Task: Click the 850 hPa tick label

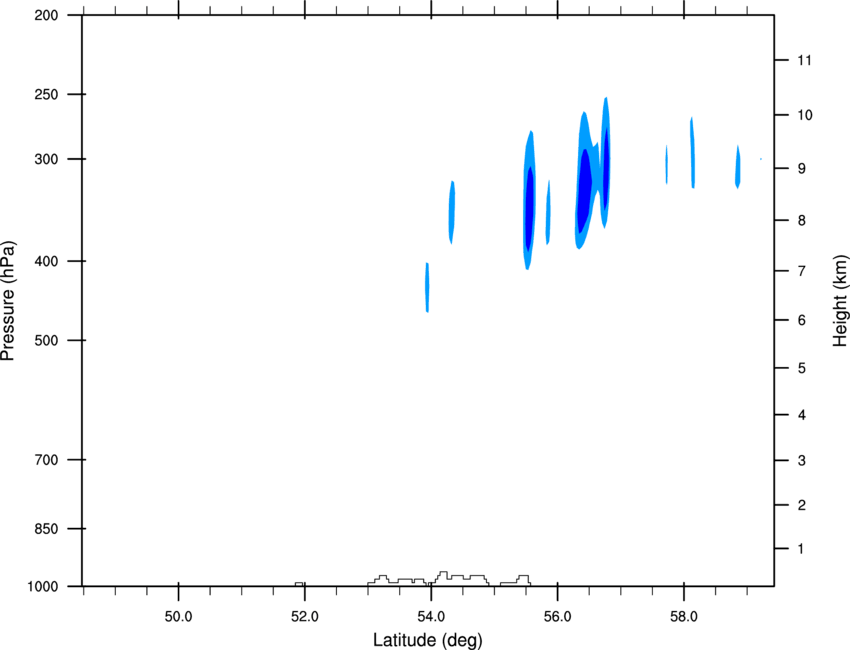Action: [46, 529]
